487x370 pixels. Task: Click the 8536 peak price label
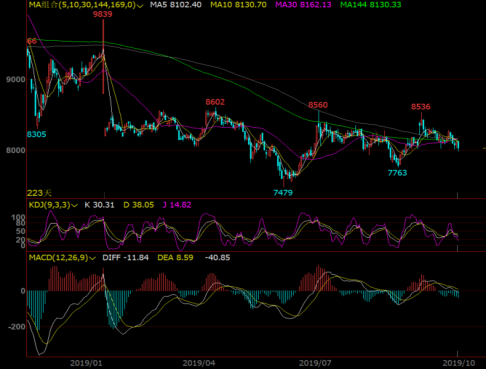(421, 107)
